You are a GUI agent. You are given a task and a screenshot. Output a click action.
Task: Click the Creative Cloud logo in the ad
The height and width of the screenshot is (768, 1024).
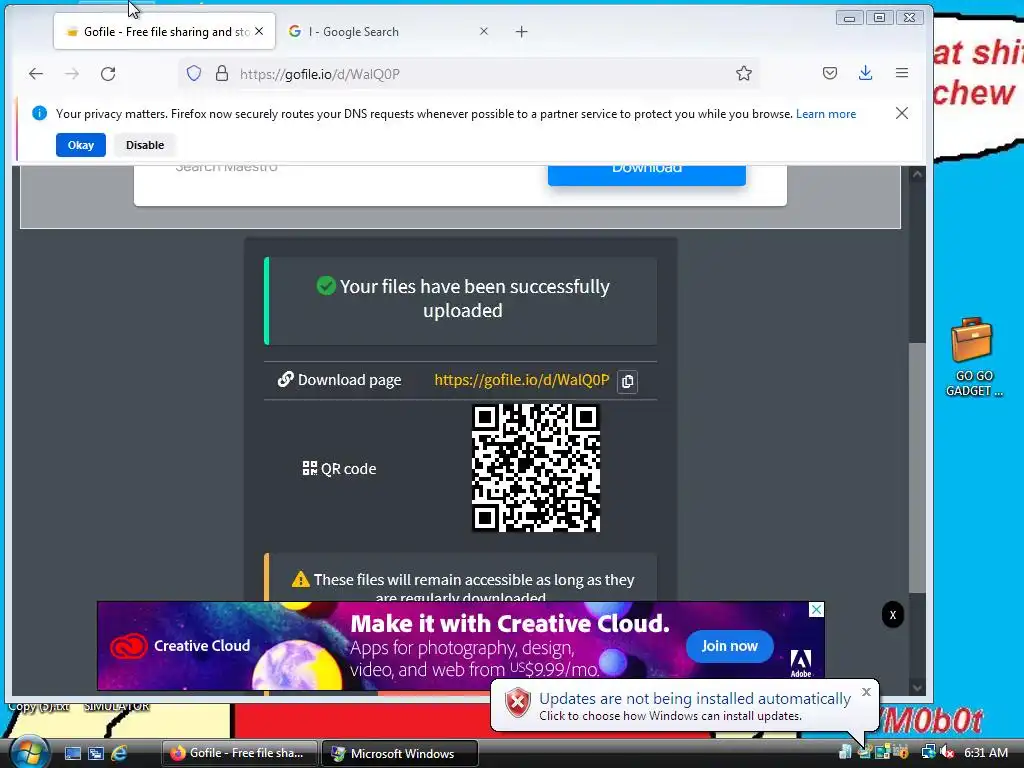[128, 646]
